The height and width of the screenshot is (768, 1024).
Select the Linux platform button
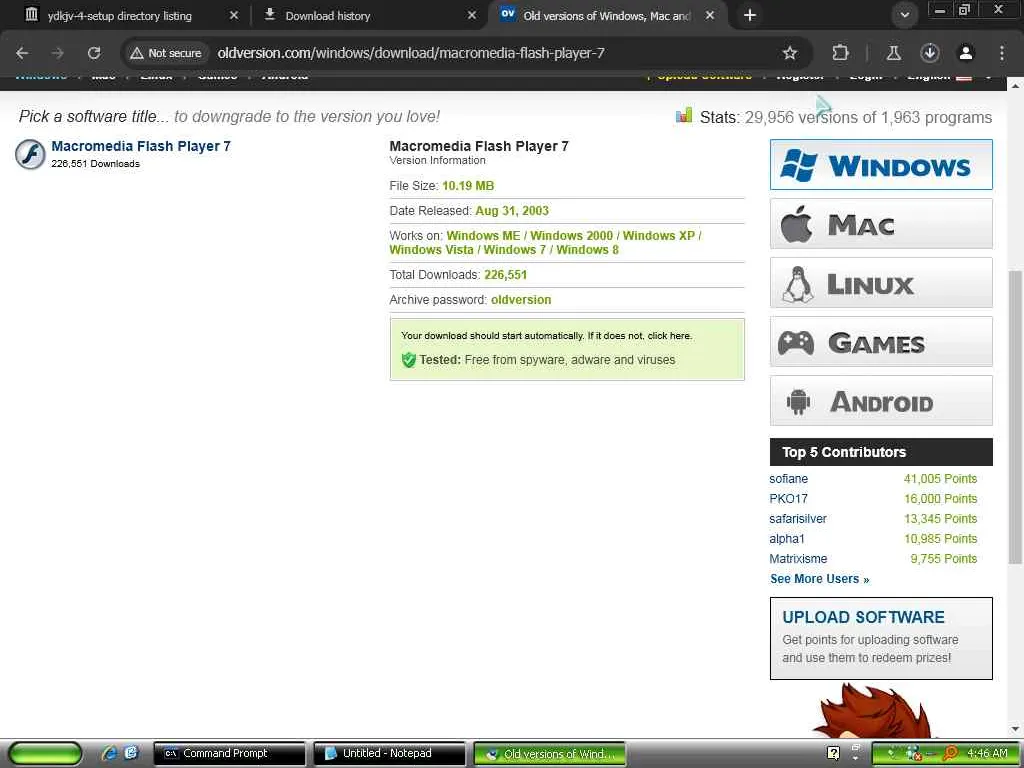point(881,283)
